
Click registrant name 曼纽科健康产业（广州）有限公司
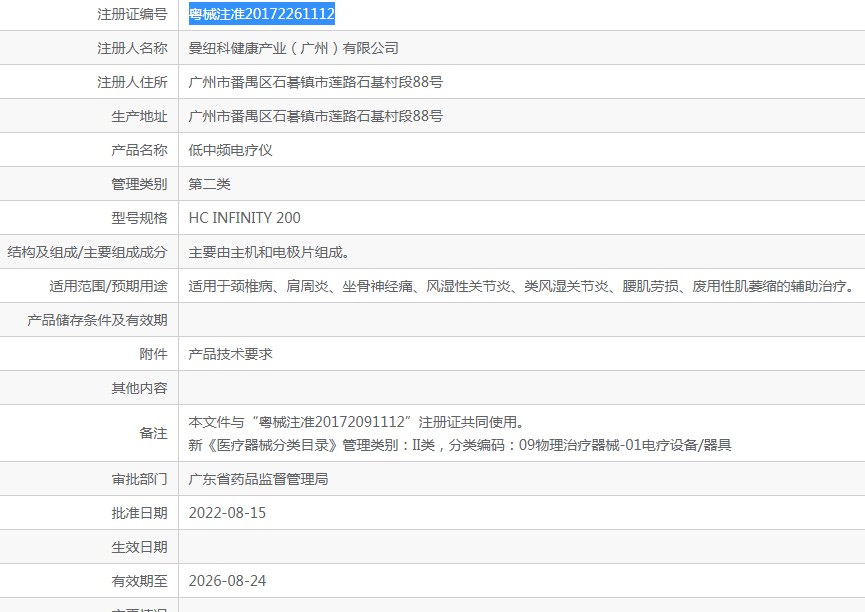(x=293, y=48)
